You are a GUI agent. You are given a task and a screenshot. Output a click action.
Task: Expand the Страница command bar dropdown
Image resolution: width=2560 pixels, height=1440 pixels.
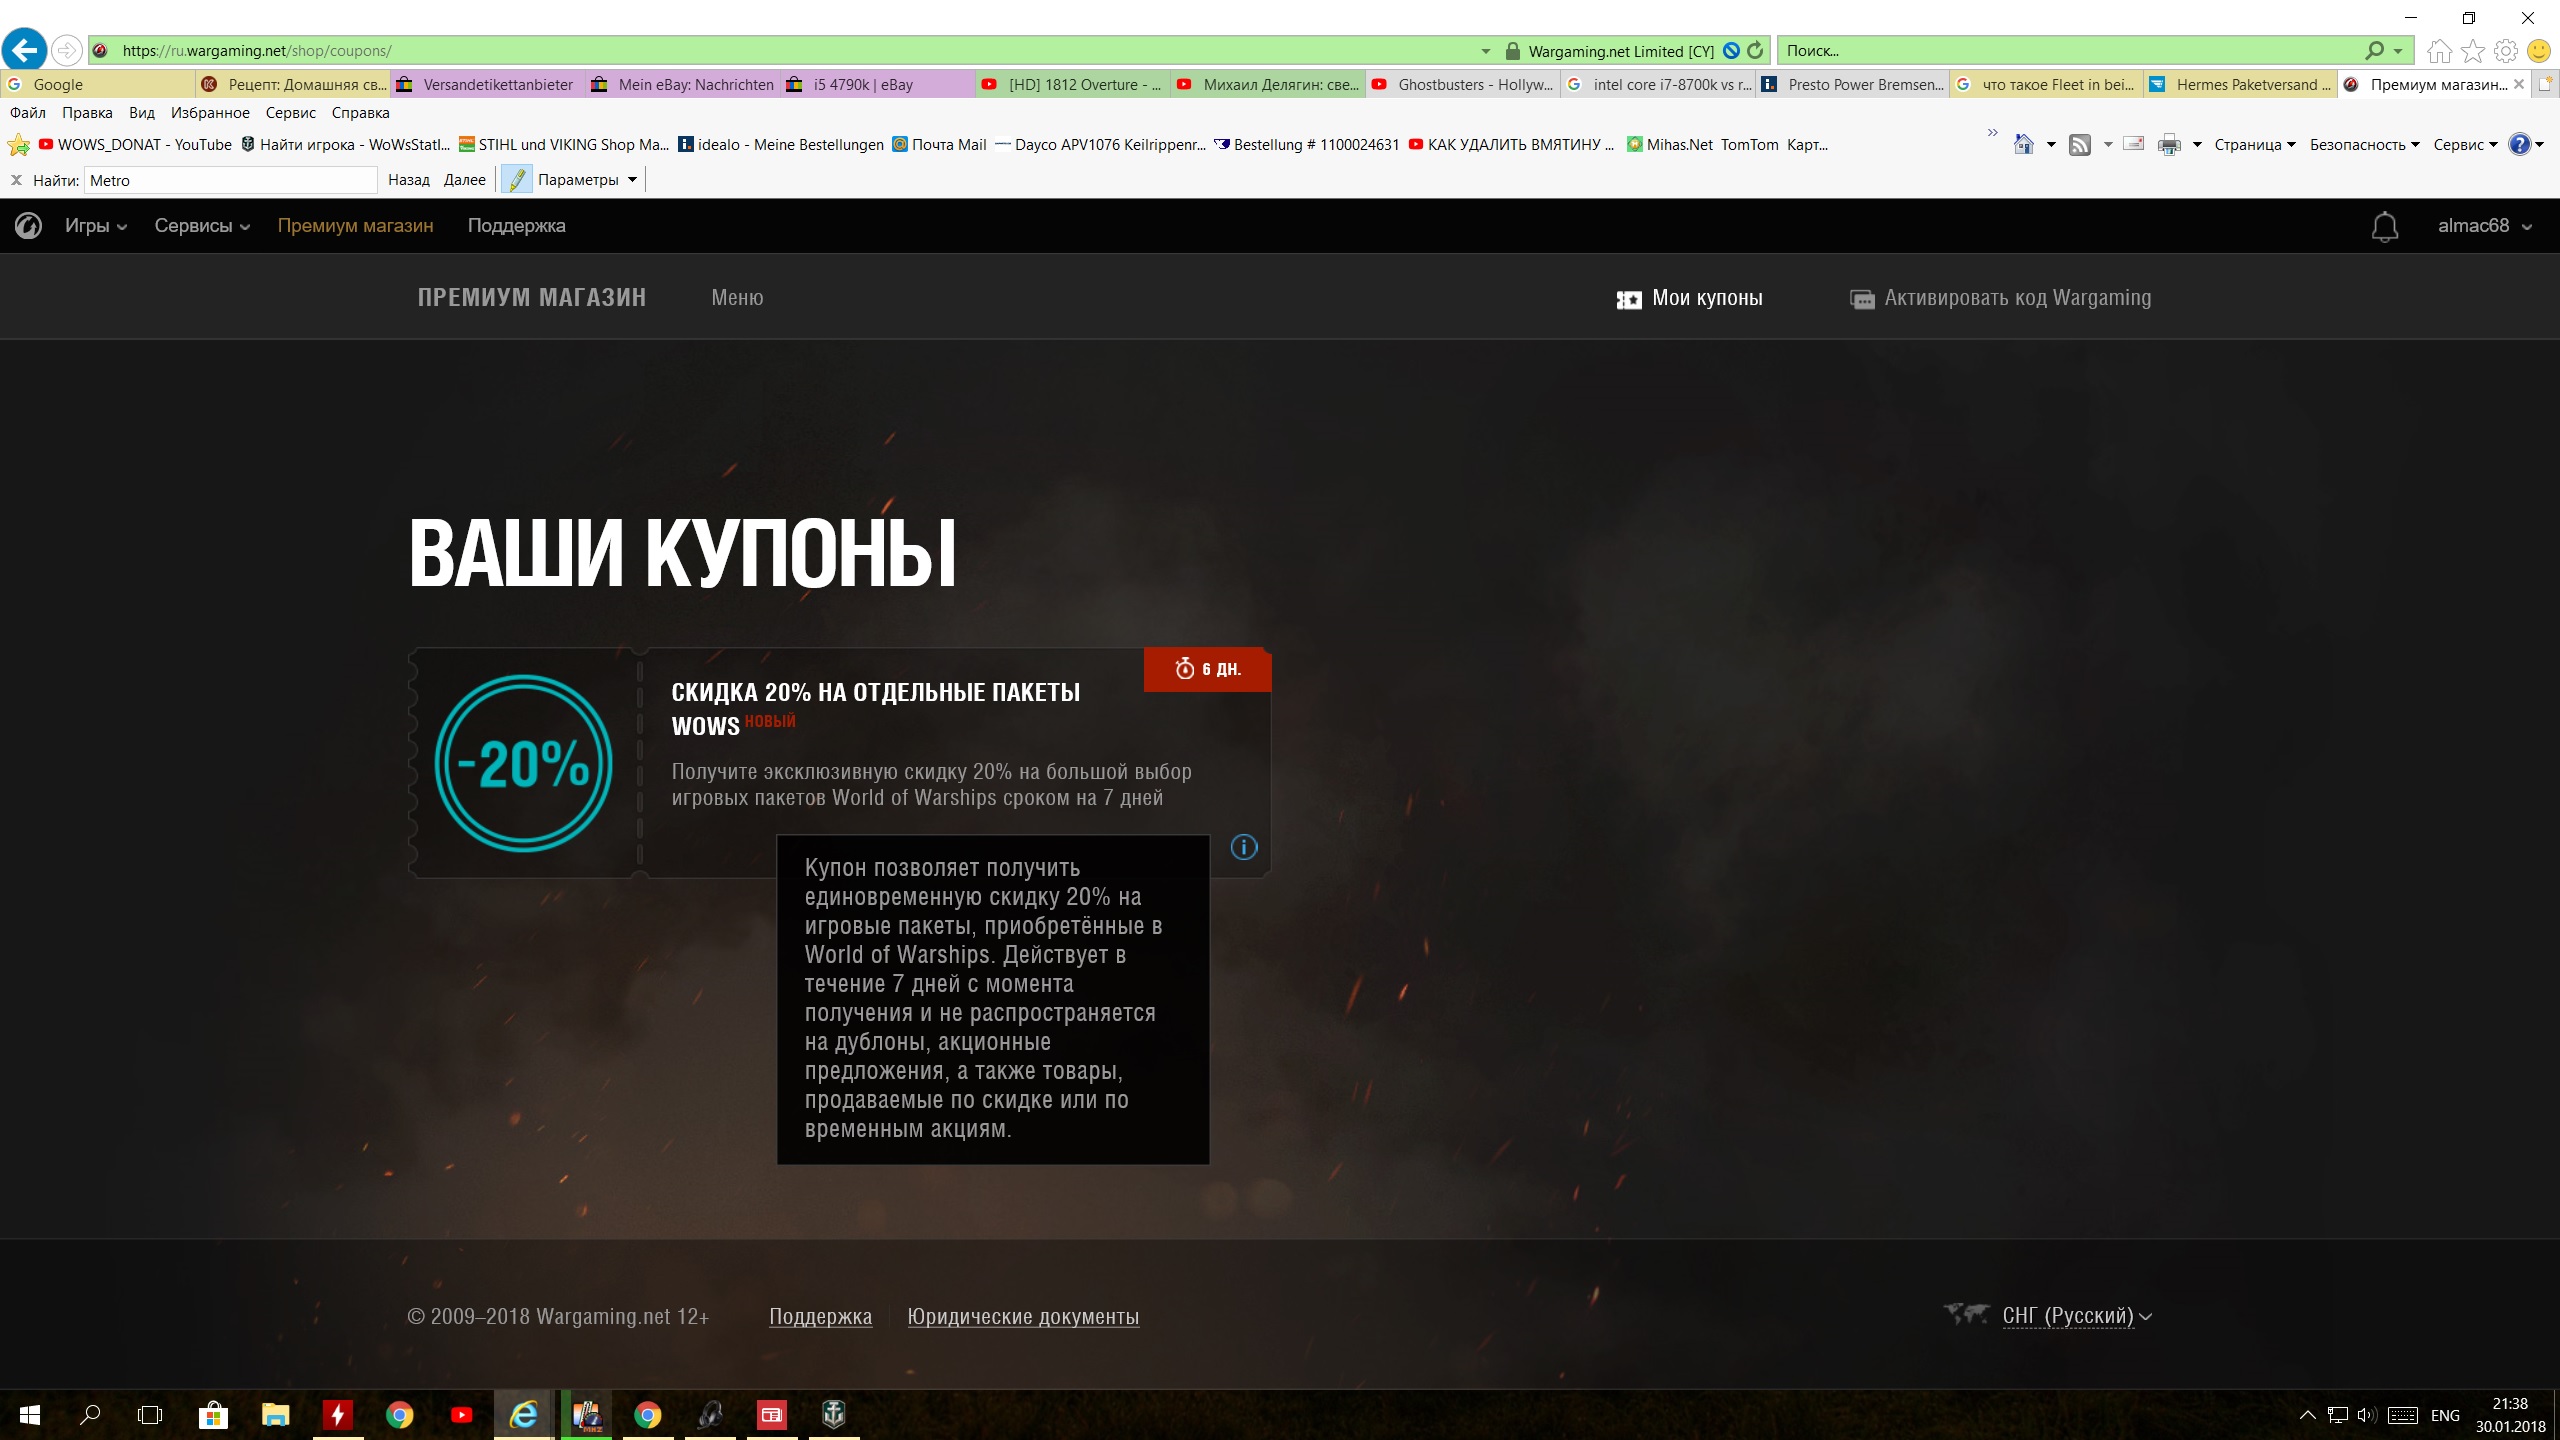[x=2255, y=145]
